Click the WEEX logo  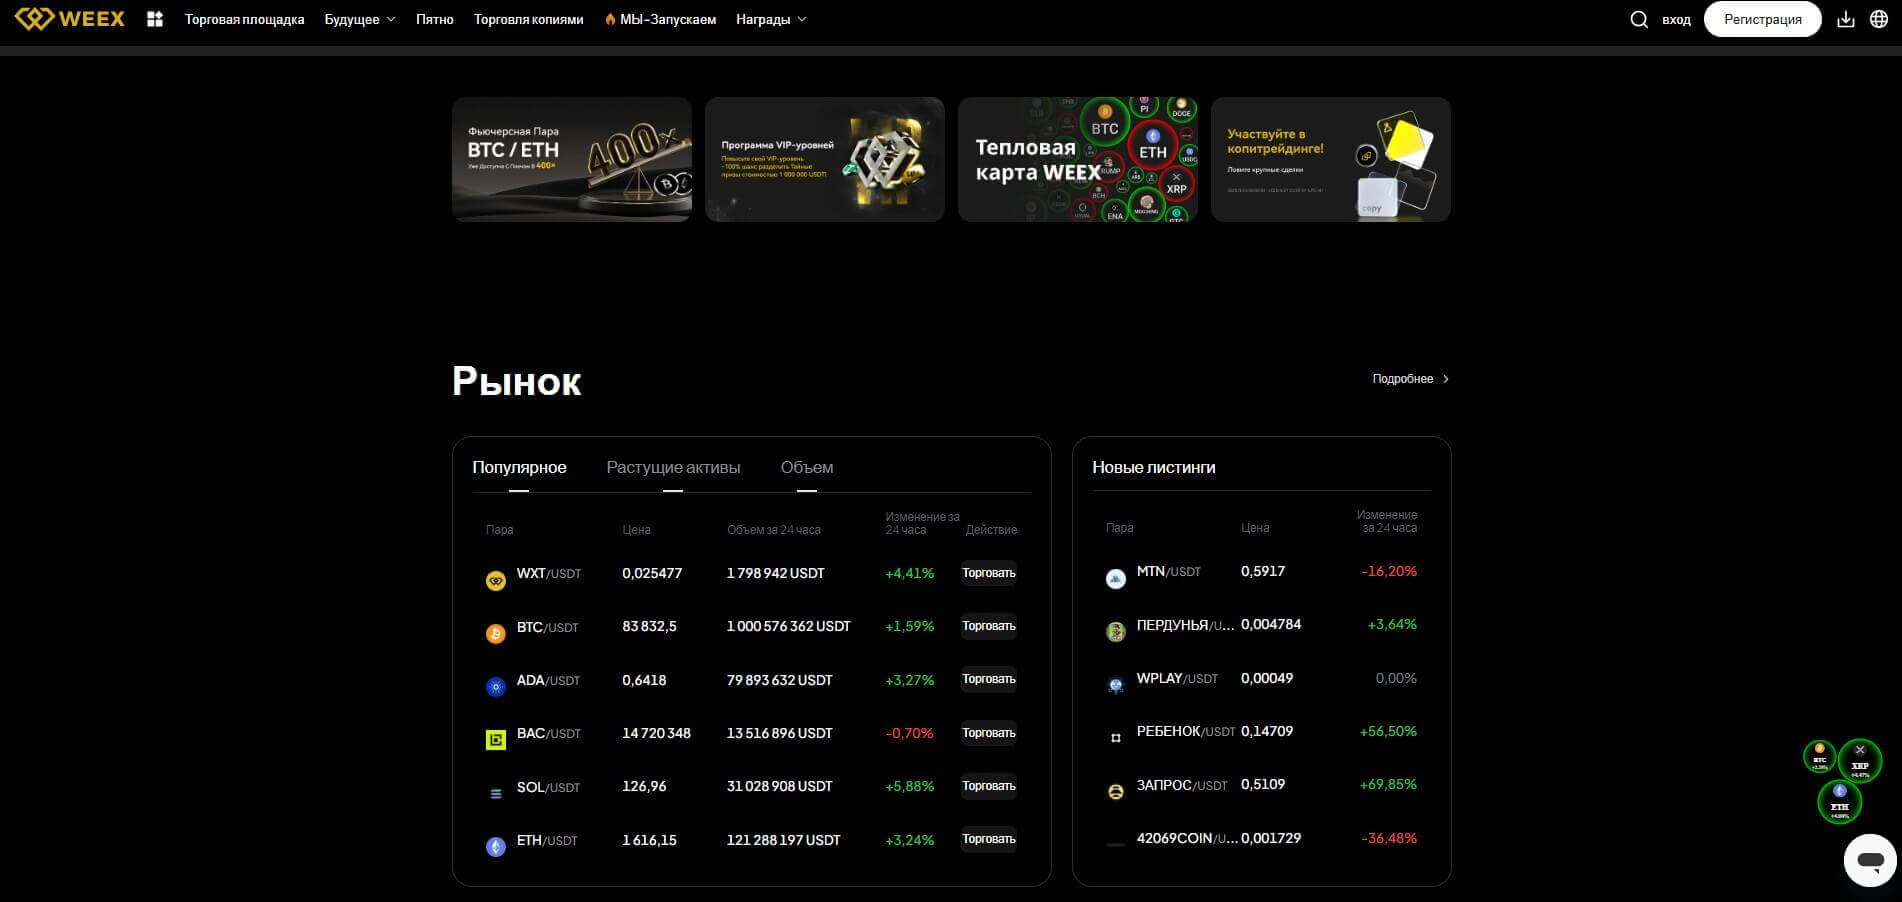(x=70, y=19)
